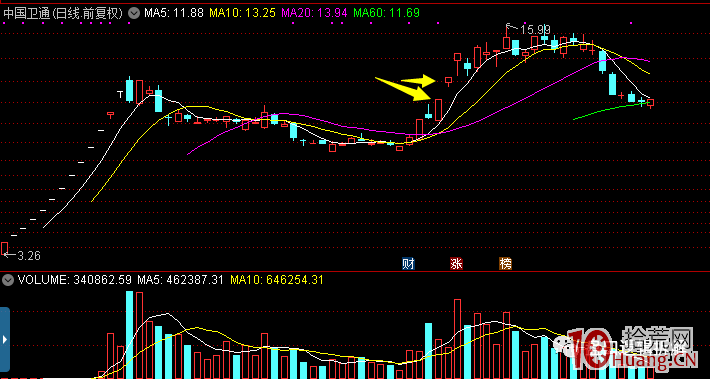Image resolution: width=710 pixels, height=379 pixels.
Task: Open dropdown beside VOLUME indicator label
Action: pos(8,280)
